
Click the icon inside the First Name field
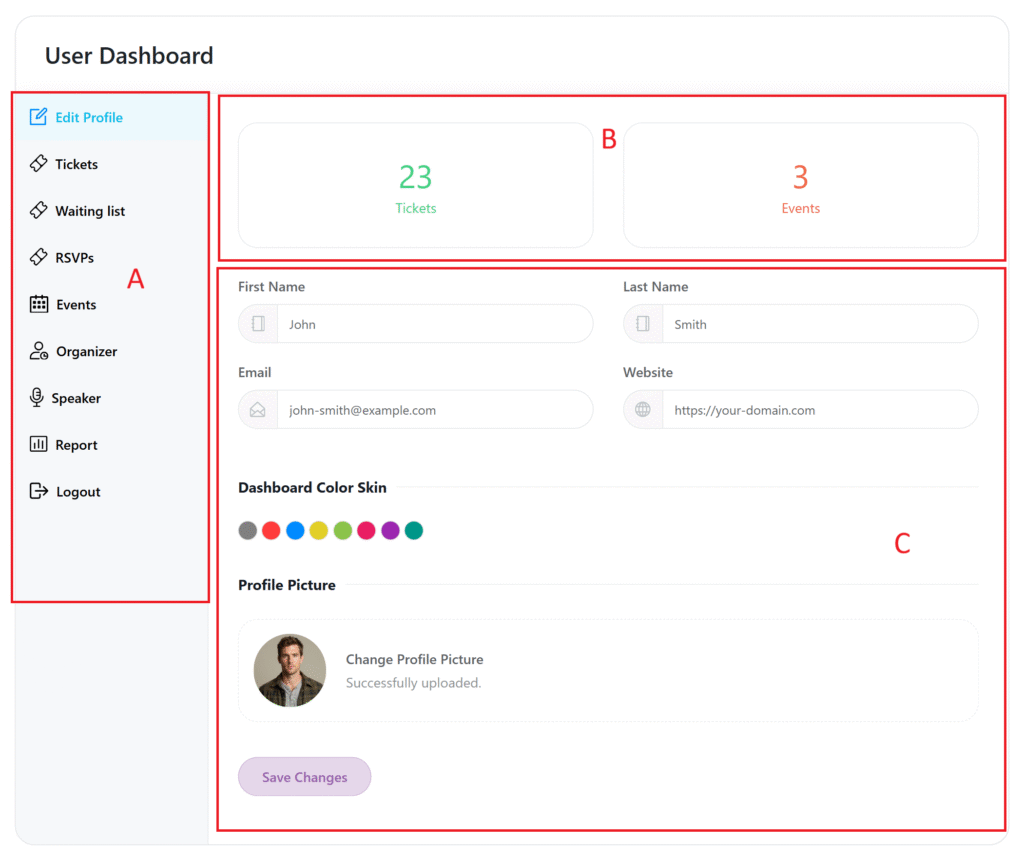click(257, 323)
